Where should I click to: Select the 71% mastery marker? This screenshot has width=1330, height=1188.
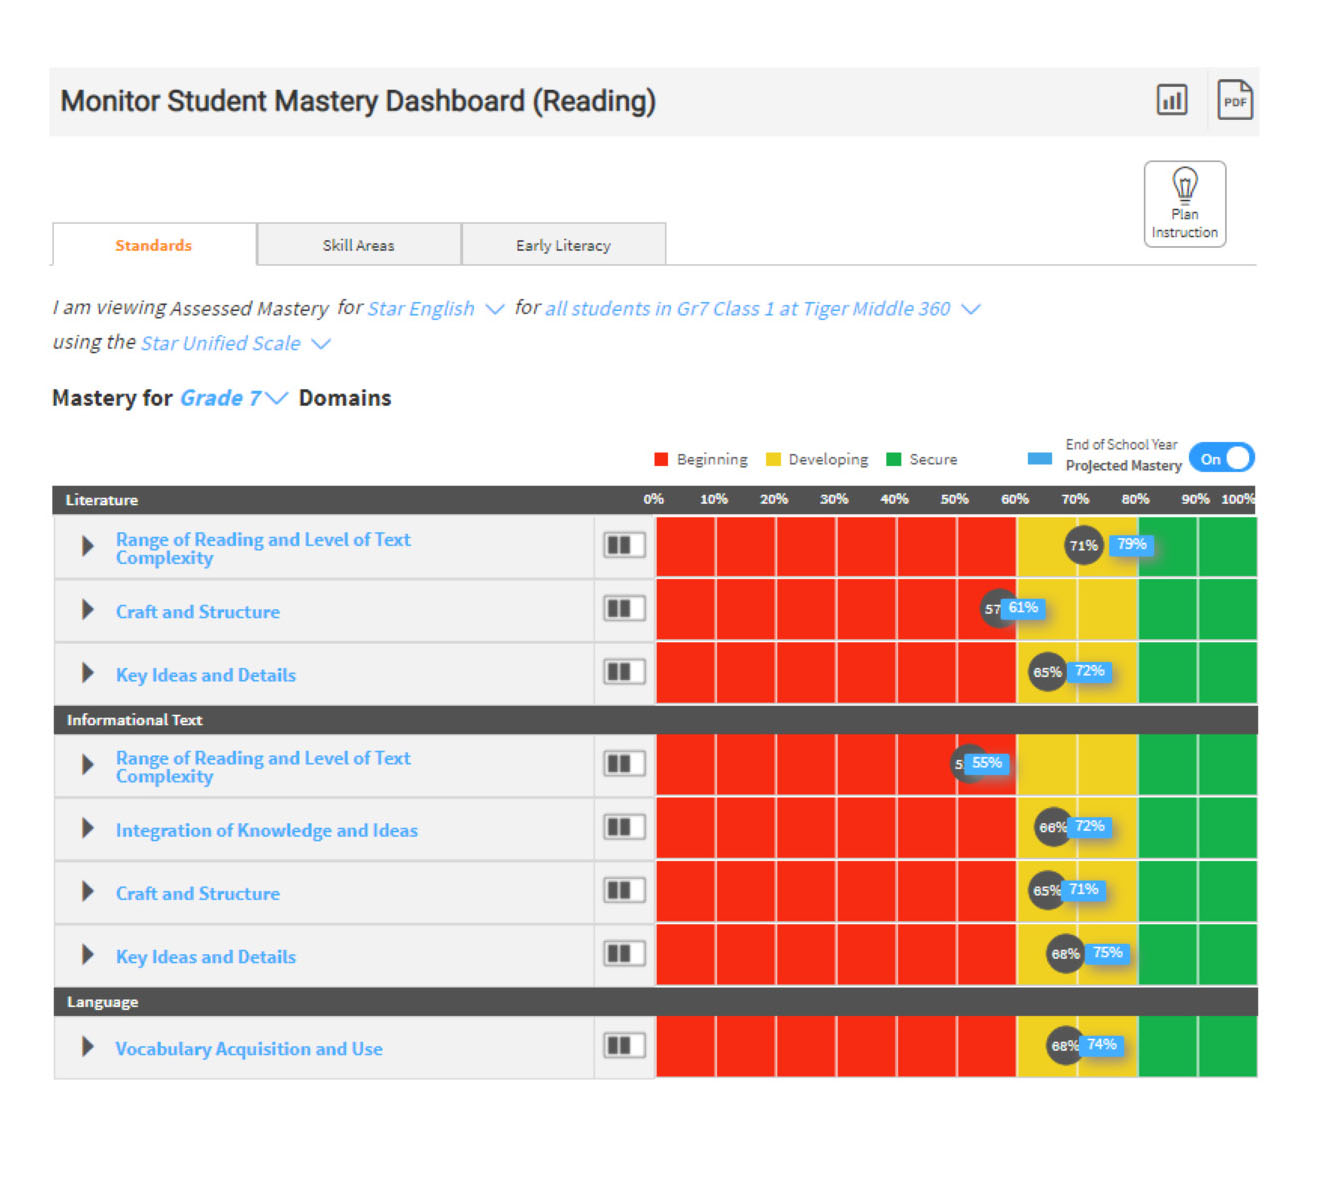tap(1084, 545)
